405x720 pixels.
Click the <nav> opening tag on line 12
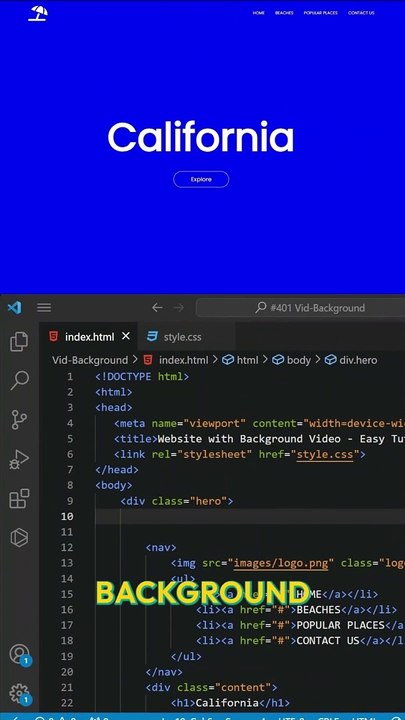coord(161,547)
